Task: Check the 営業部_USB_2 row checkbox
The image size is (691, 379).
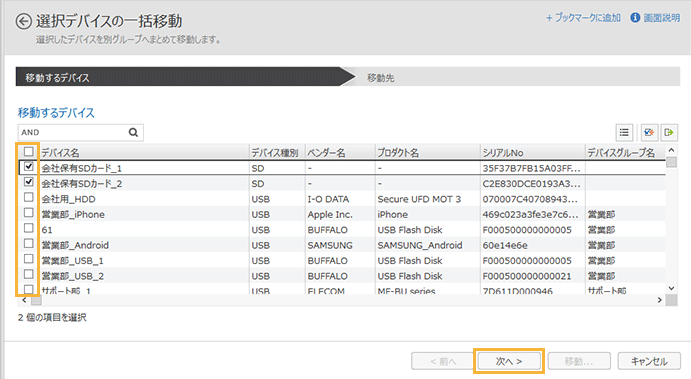Action: 29,274
